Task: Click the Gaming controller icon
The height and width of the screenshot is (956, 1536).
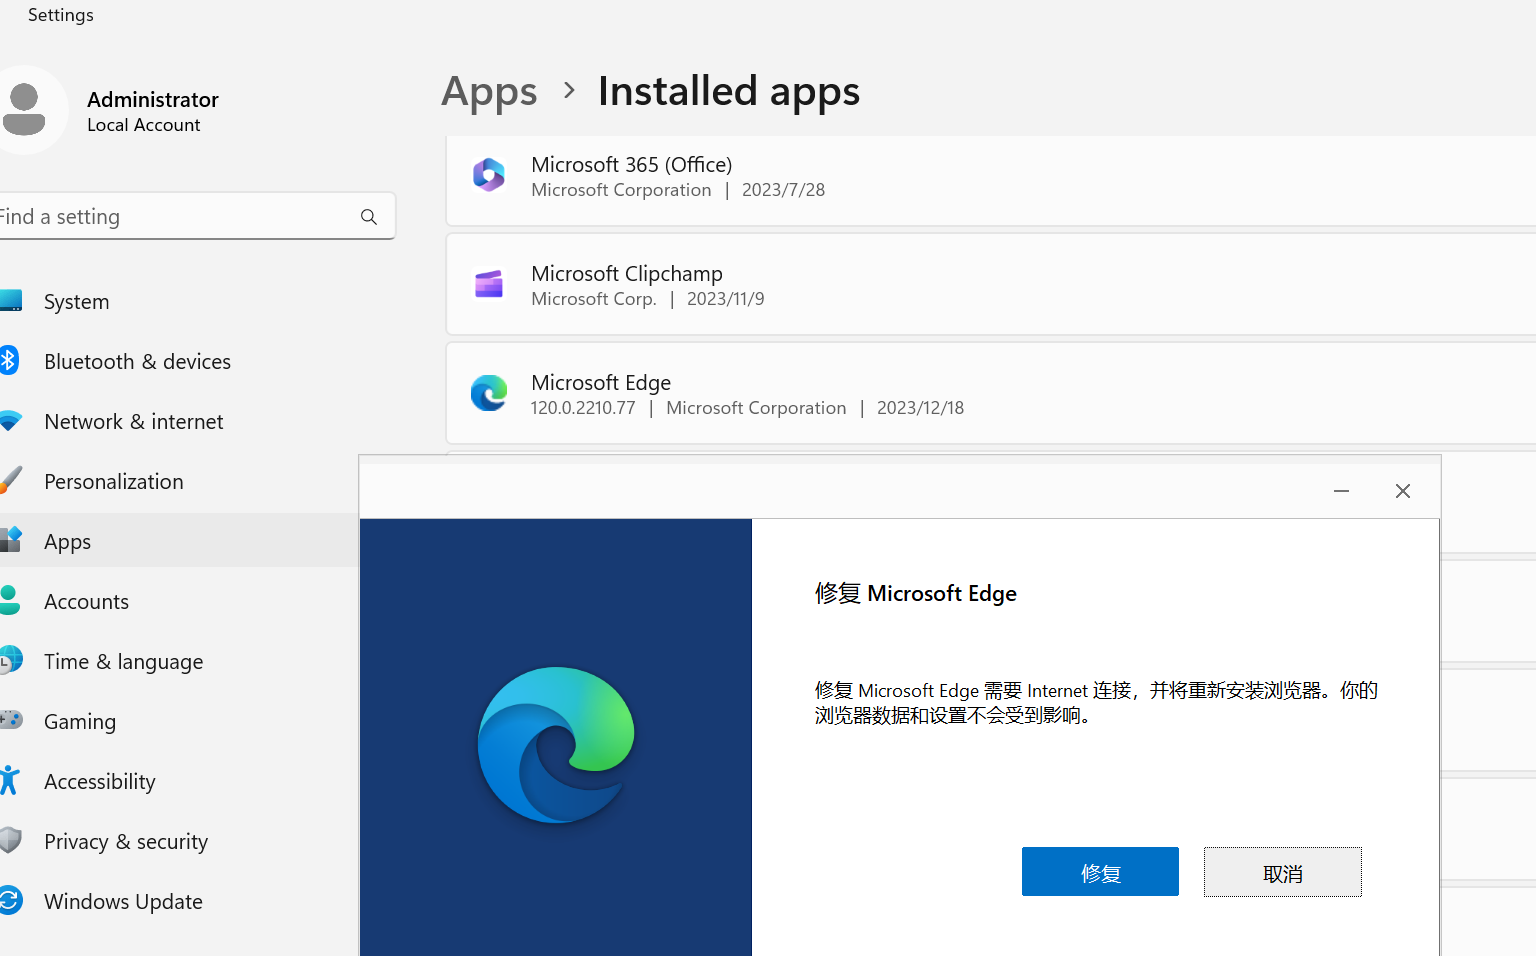Action: [11, 720]
